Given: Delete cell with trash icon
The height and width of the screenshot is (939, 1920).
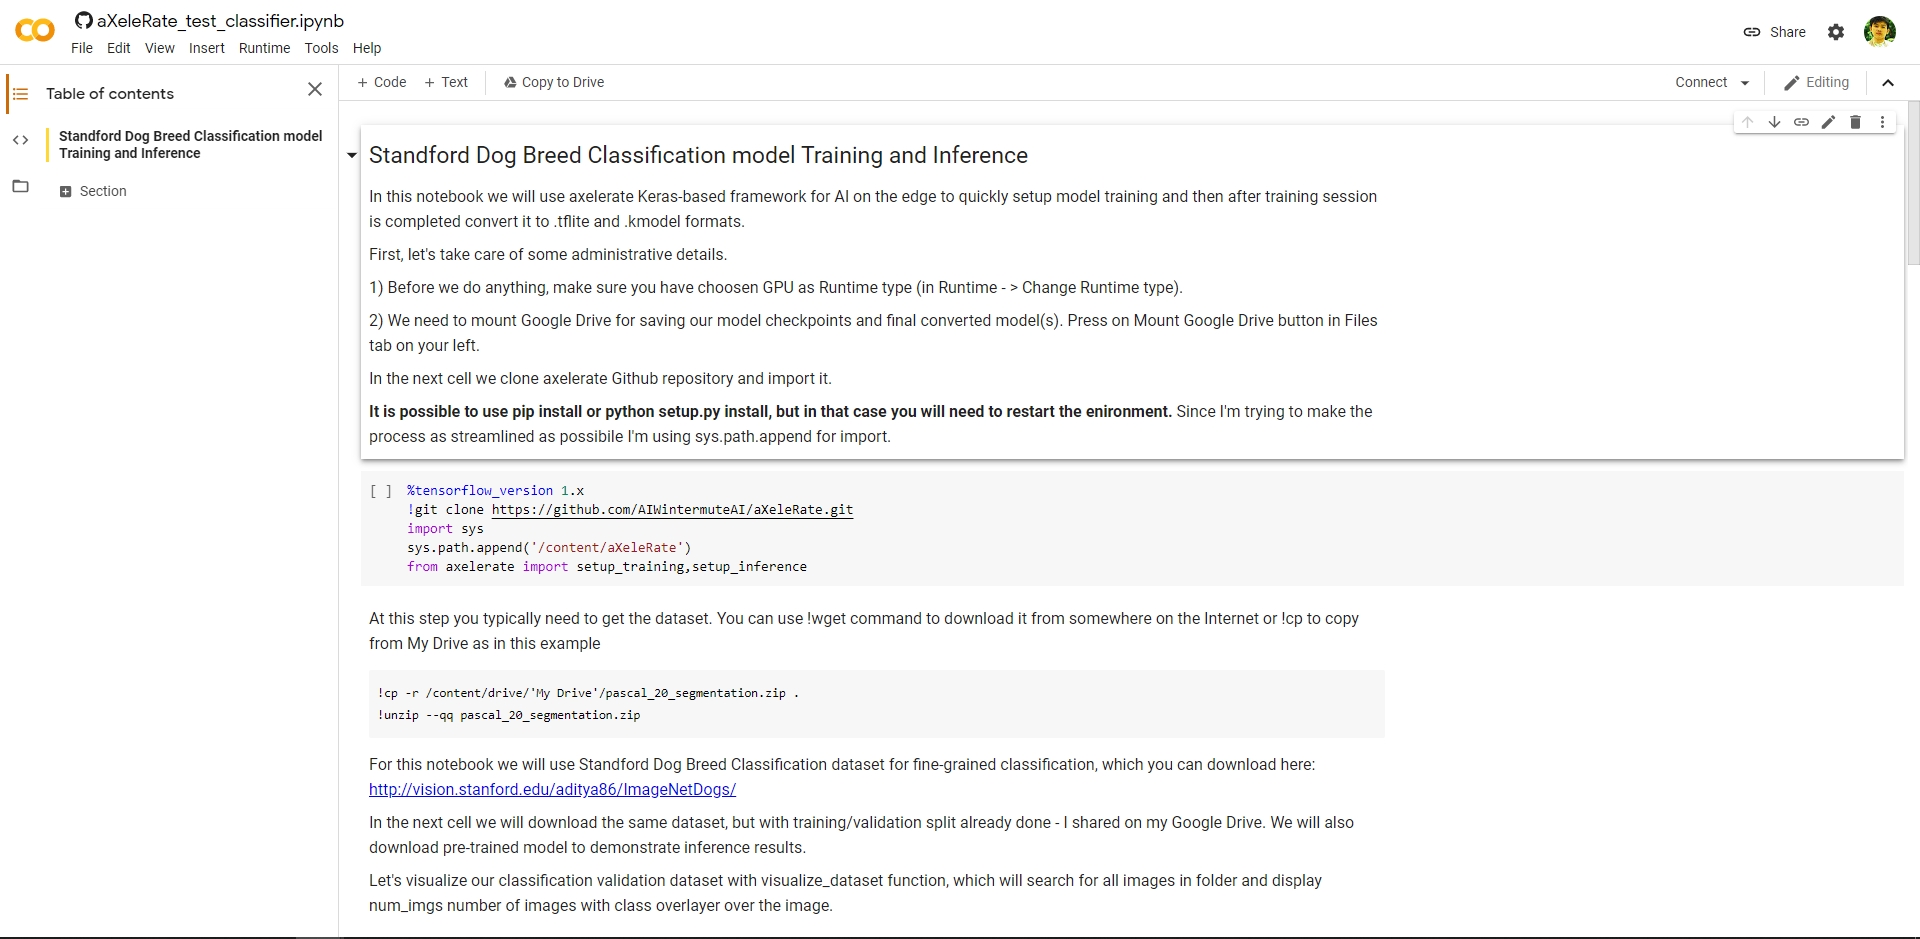Looking at the screenshot, I should (x=1855, y=122).
